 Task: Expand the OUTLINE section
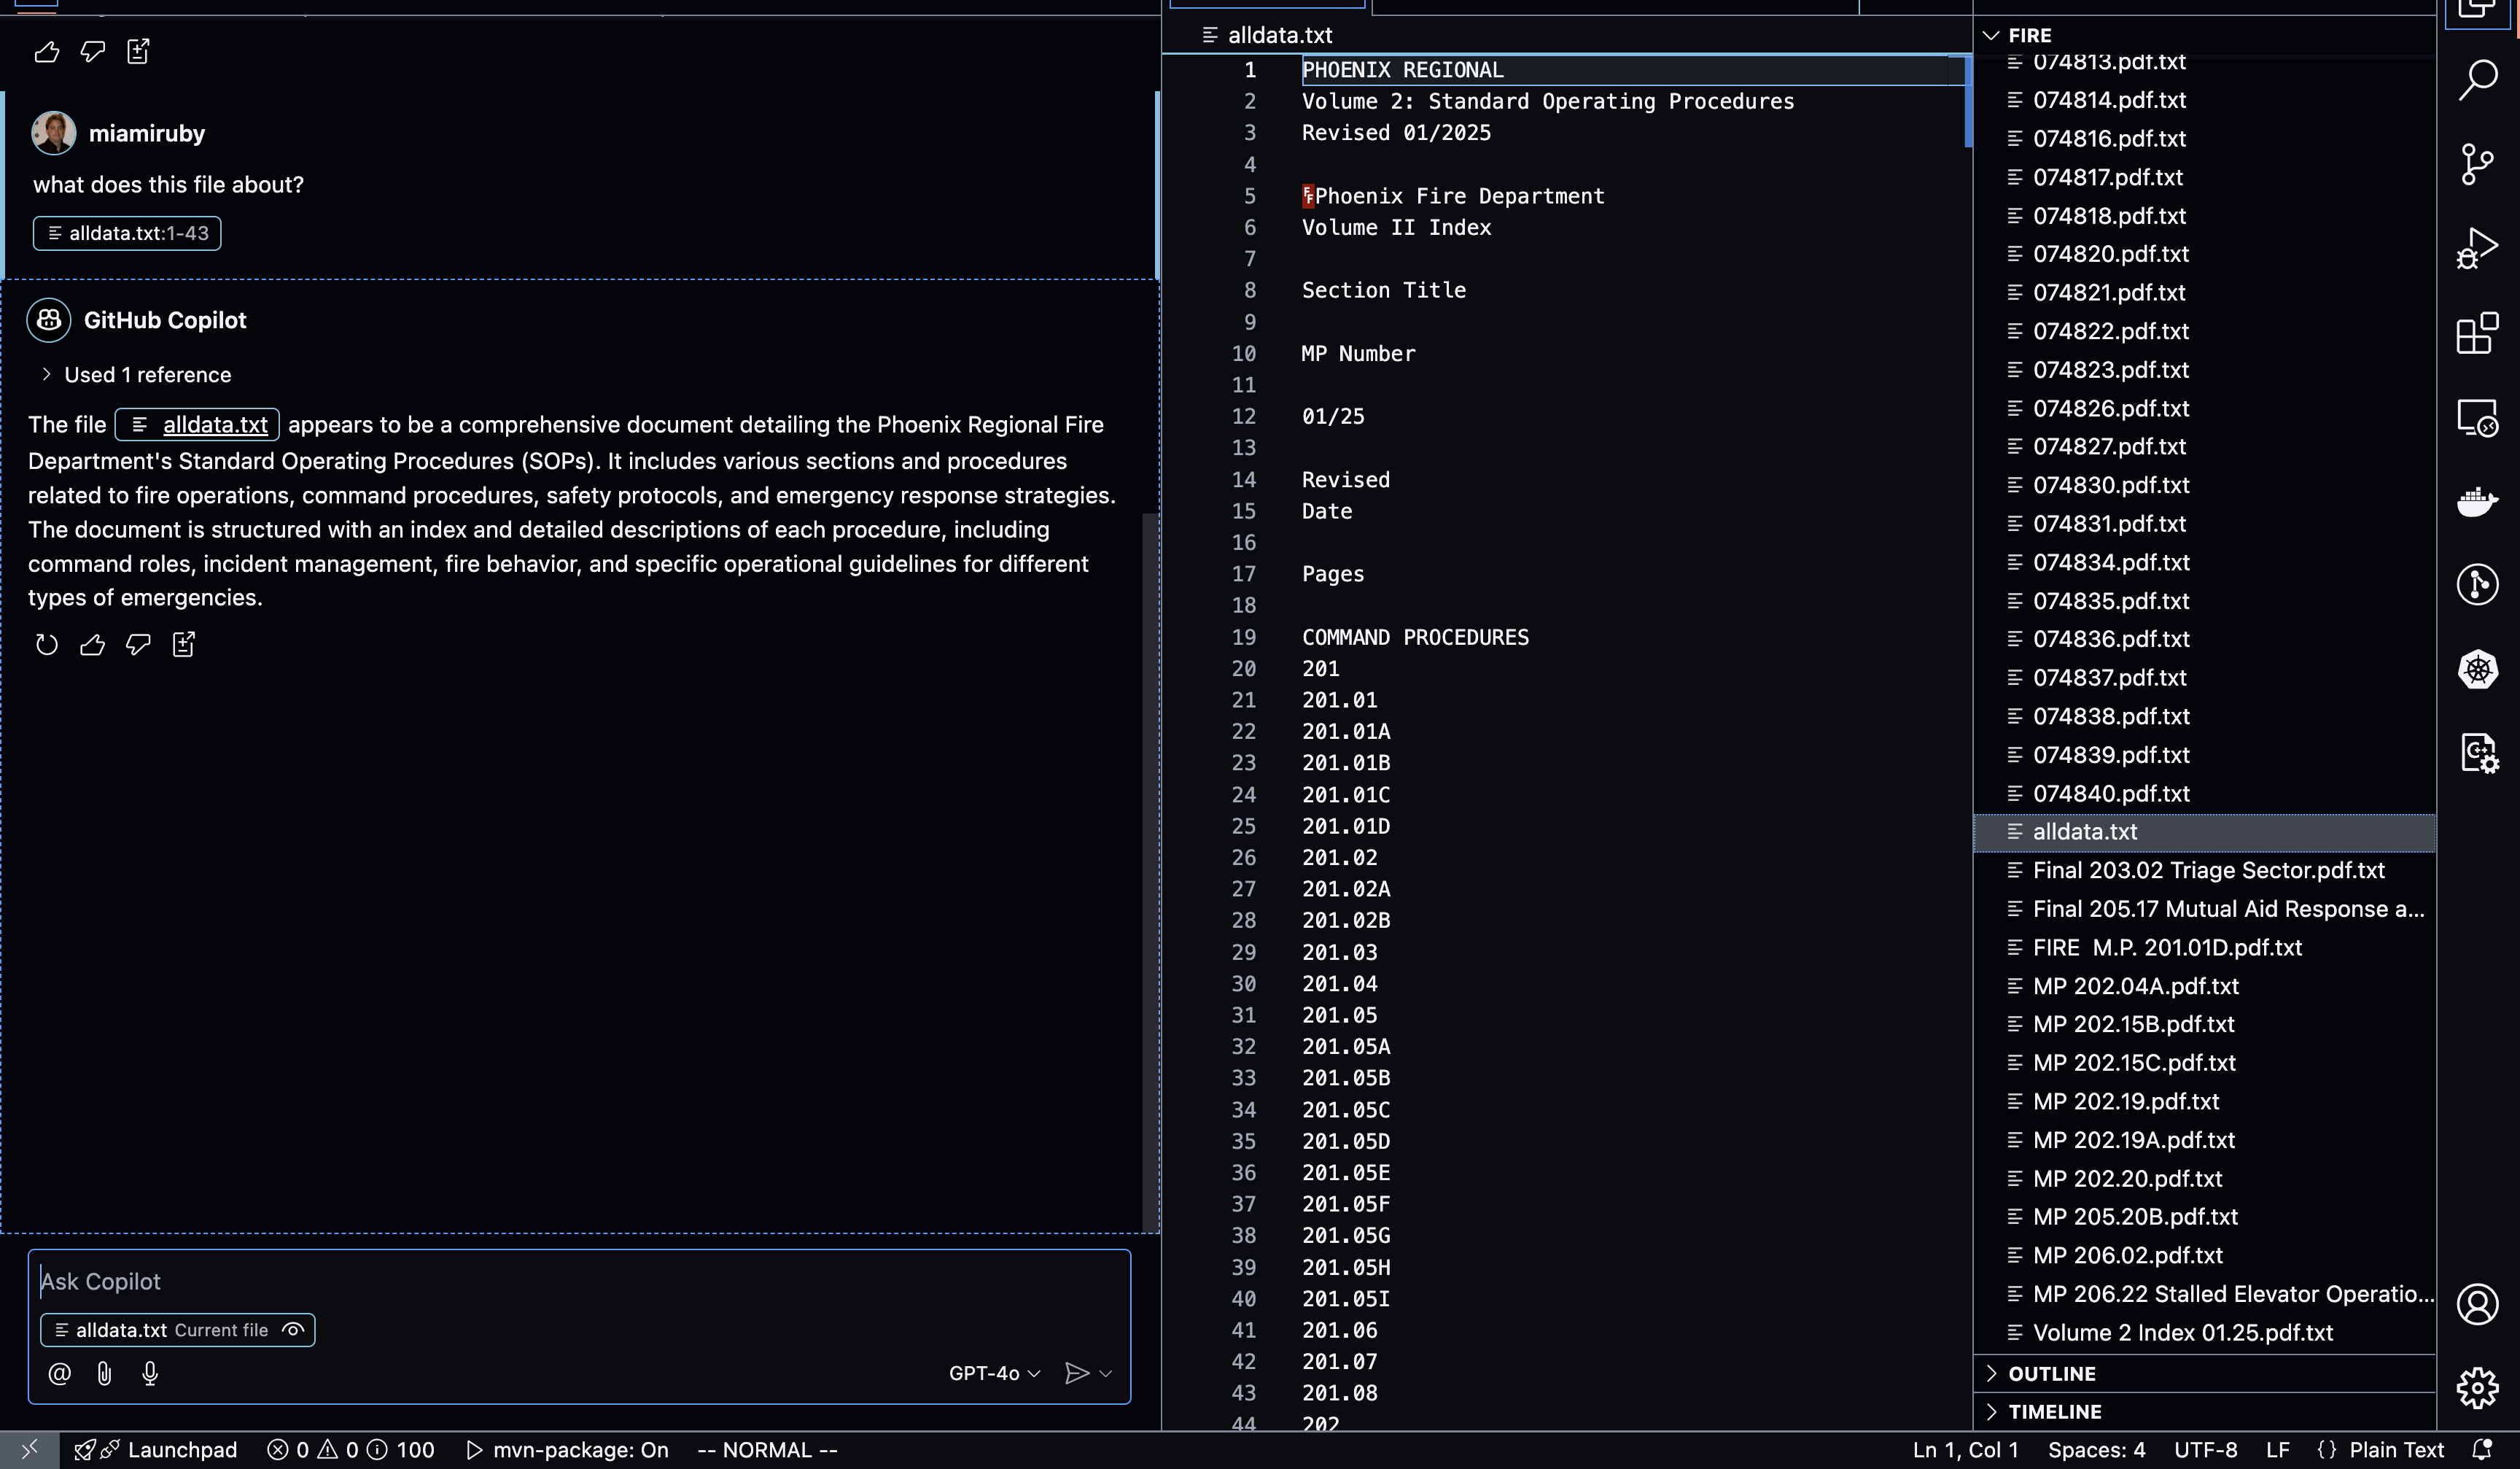2052,1373
